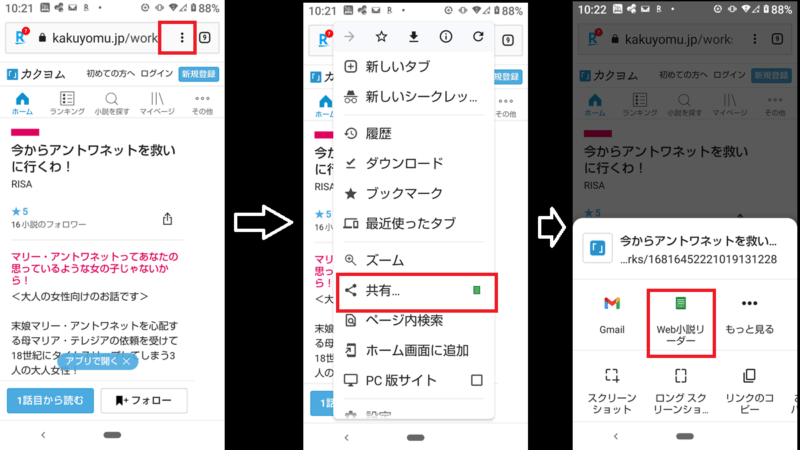This screenshot has width=800, height=450.
Task: Open the マイページ tab in left screenshot
Action: tap(157, 104)
